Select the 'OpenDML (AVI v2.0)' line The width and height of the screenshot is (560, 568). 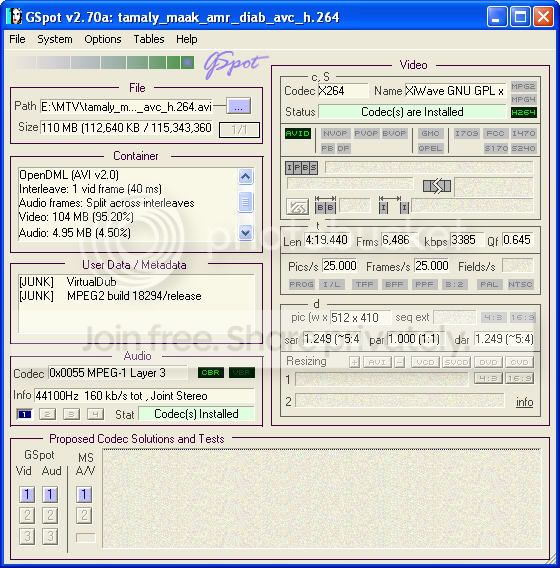[x=69, y=175]
